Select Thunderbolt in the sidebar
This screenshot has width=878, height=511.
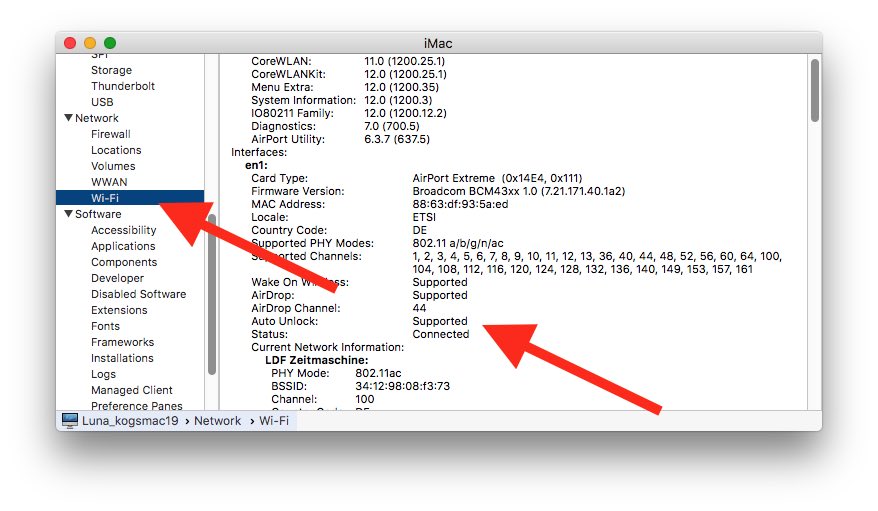pos(123,86)
